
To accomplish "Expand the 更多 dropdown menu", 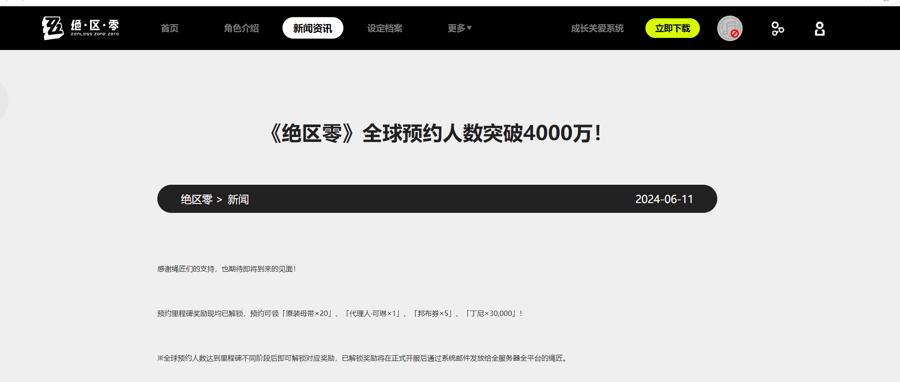I will (460, 28).
